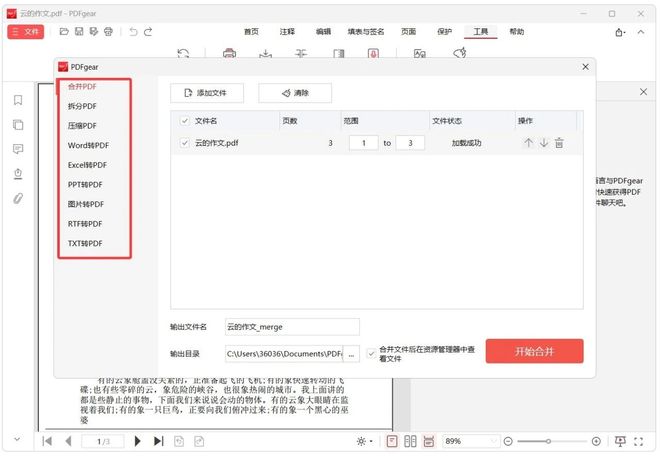The image size is (660, 456).
Task: Open file icon in quick toolbar
Action: pos(64,32)
